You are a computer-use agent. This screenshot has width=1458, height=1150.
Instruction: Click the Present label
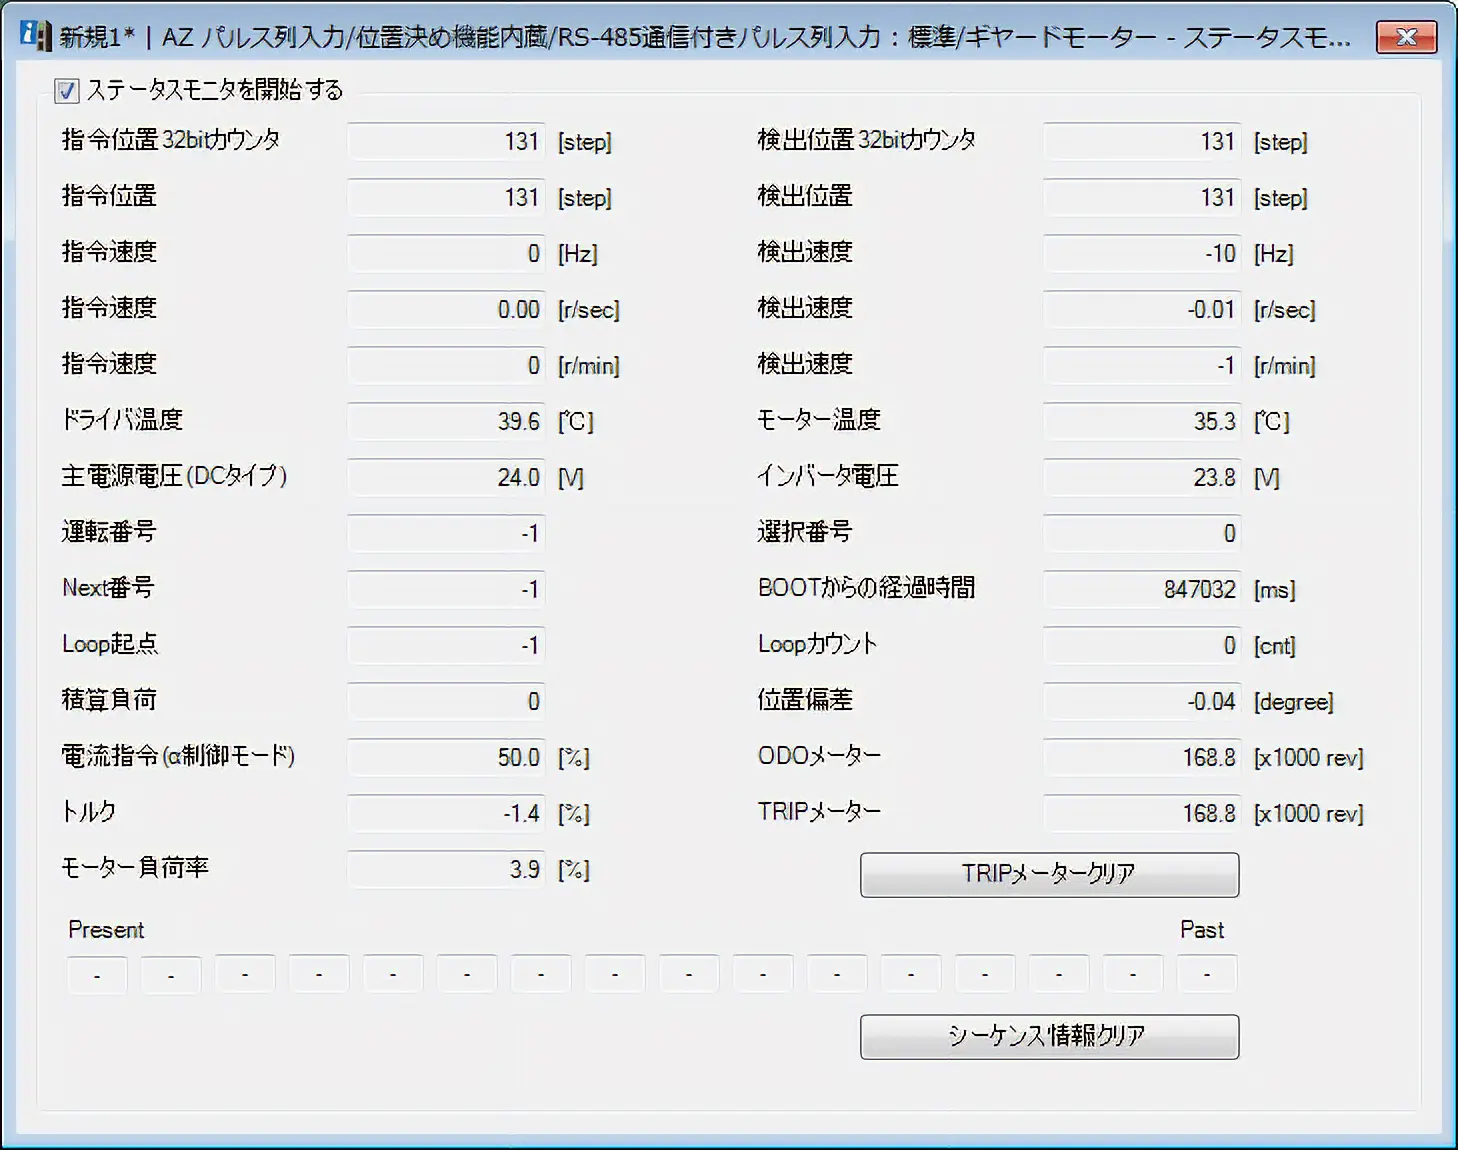point(106,930)
